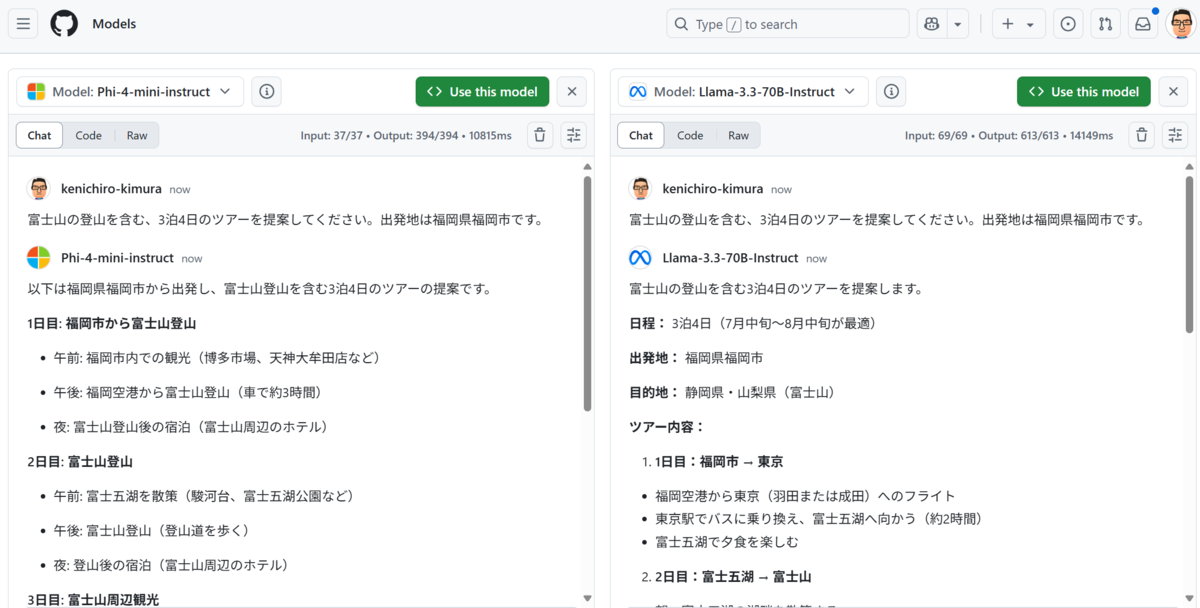Open parameter settings sliders in Phi-4 panel
This screenshot has width=1200, height=608.
click(573, 135)
